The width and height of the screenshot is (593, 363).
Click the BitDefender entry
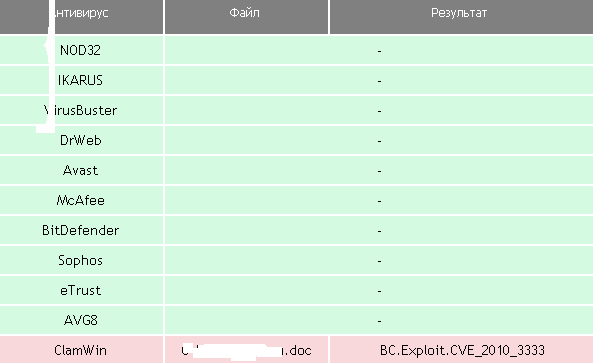(80, 230)
